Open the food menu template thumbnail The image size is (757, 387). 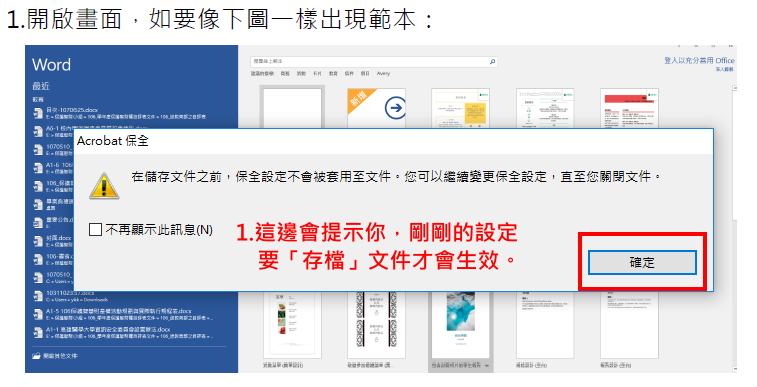292,324
